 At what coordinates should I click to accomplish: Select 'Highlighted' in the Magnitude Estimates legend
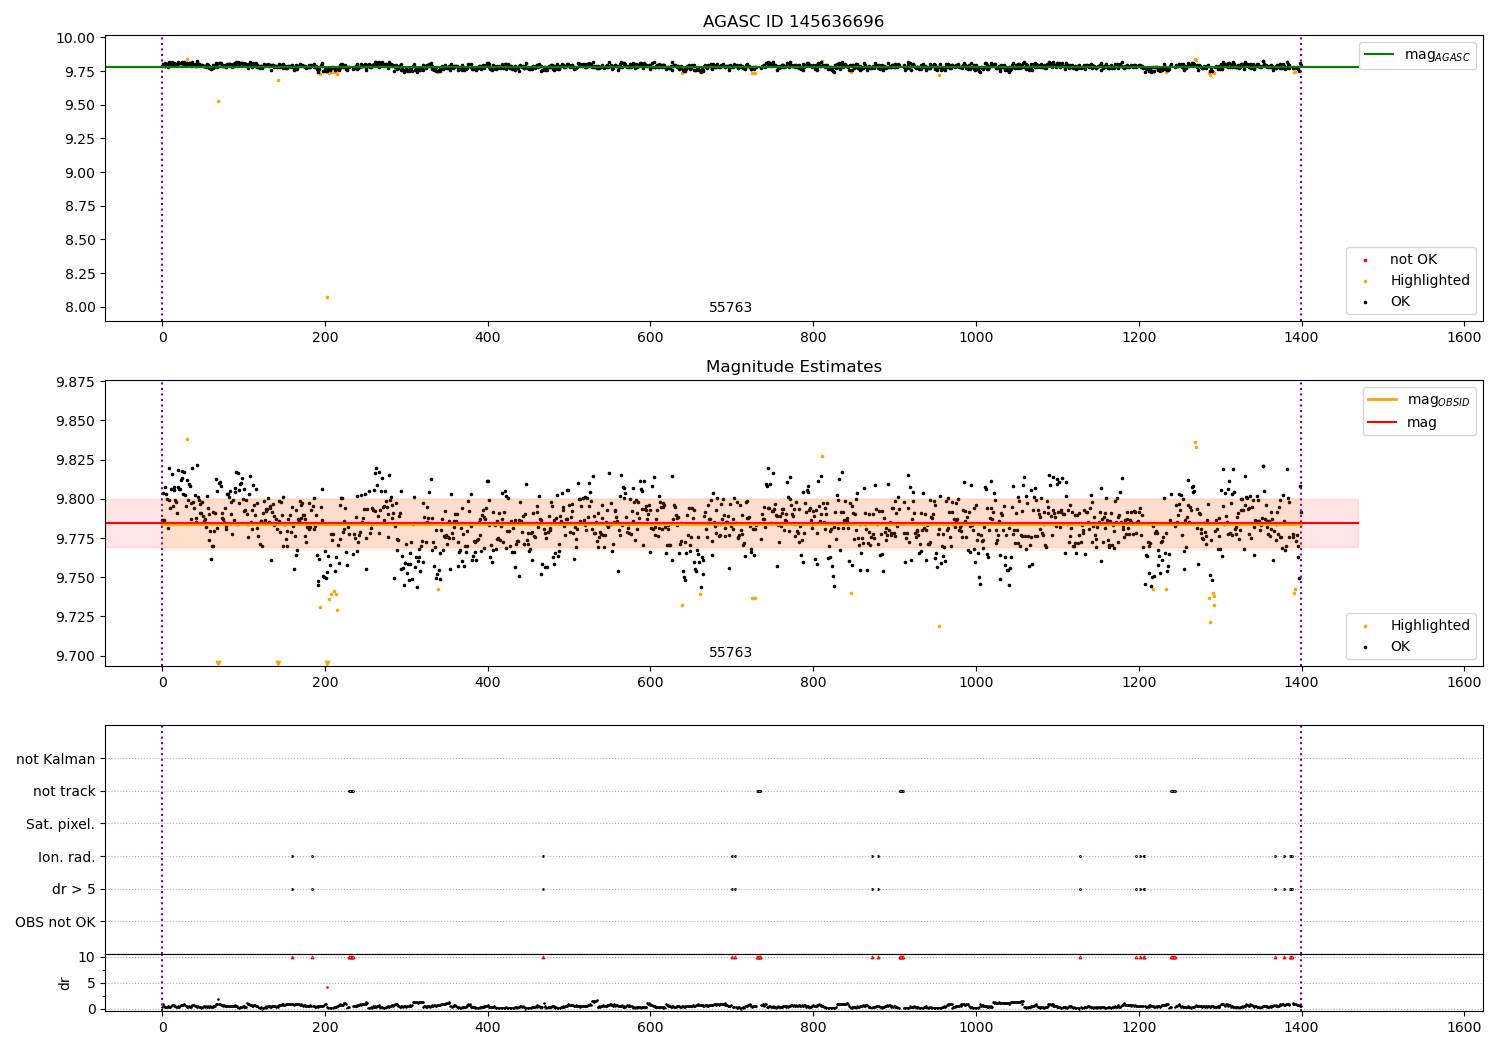click(1430, 626)
